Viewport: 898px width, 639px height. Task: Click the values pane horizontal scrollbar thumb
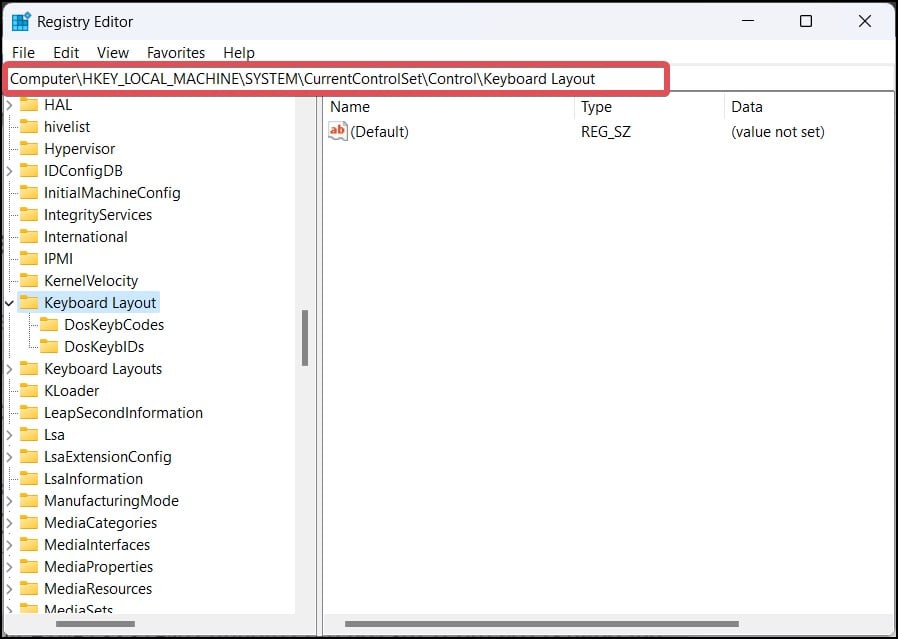(542, 624)
